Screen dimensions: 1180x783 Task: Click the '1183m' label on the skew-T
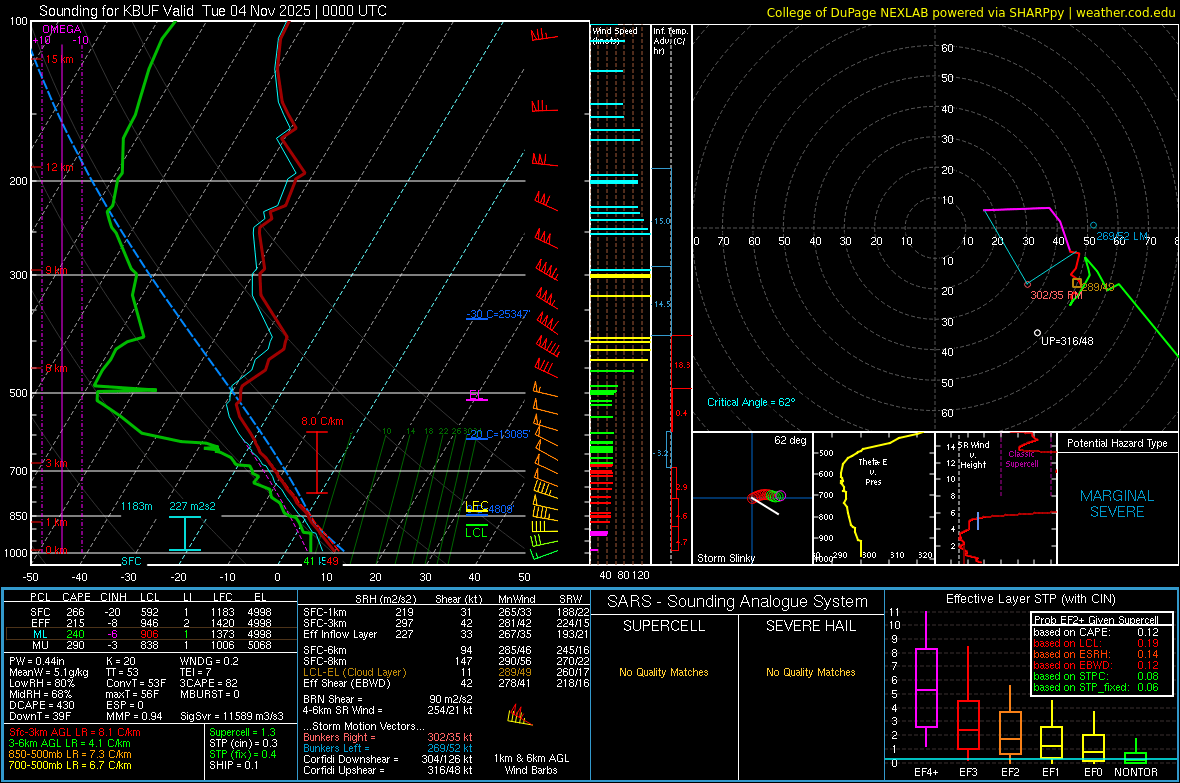point(136,506)
